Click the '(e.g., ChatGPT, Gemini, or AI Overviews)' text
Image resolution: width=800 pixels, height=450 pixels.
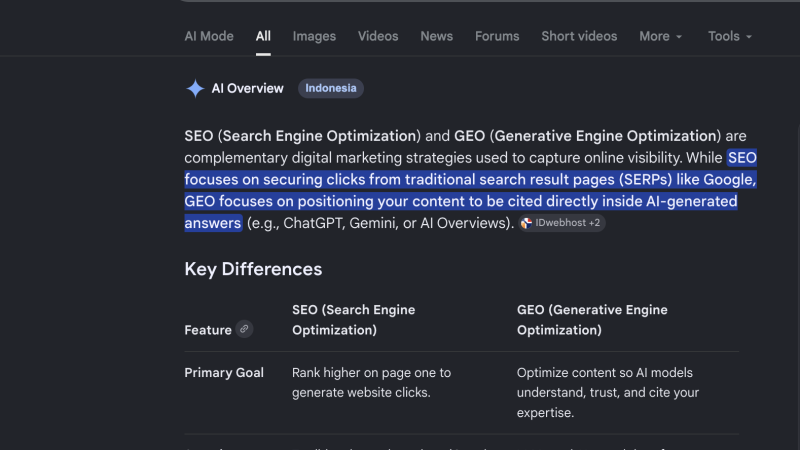point(380,223)
